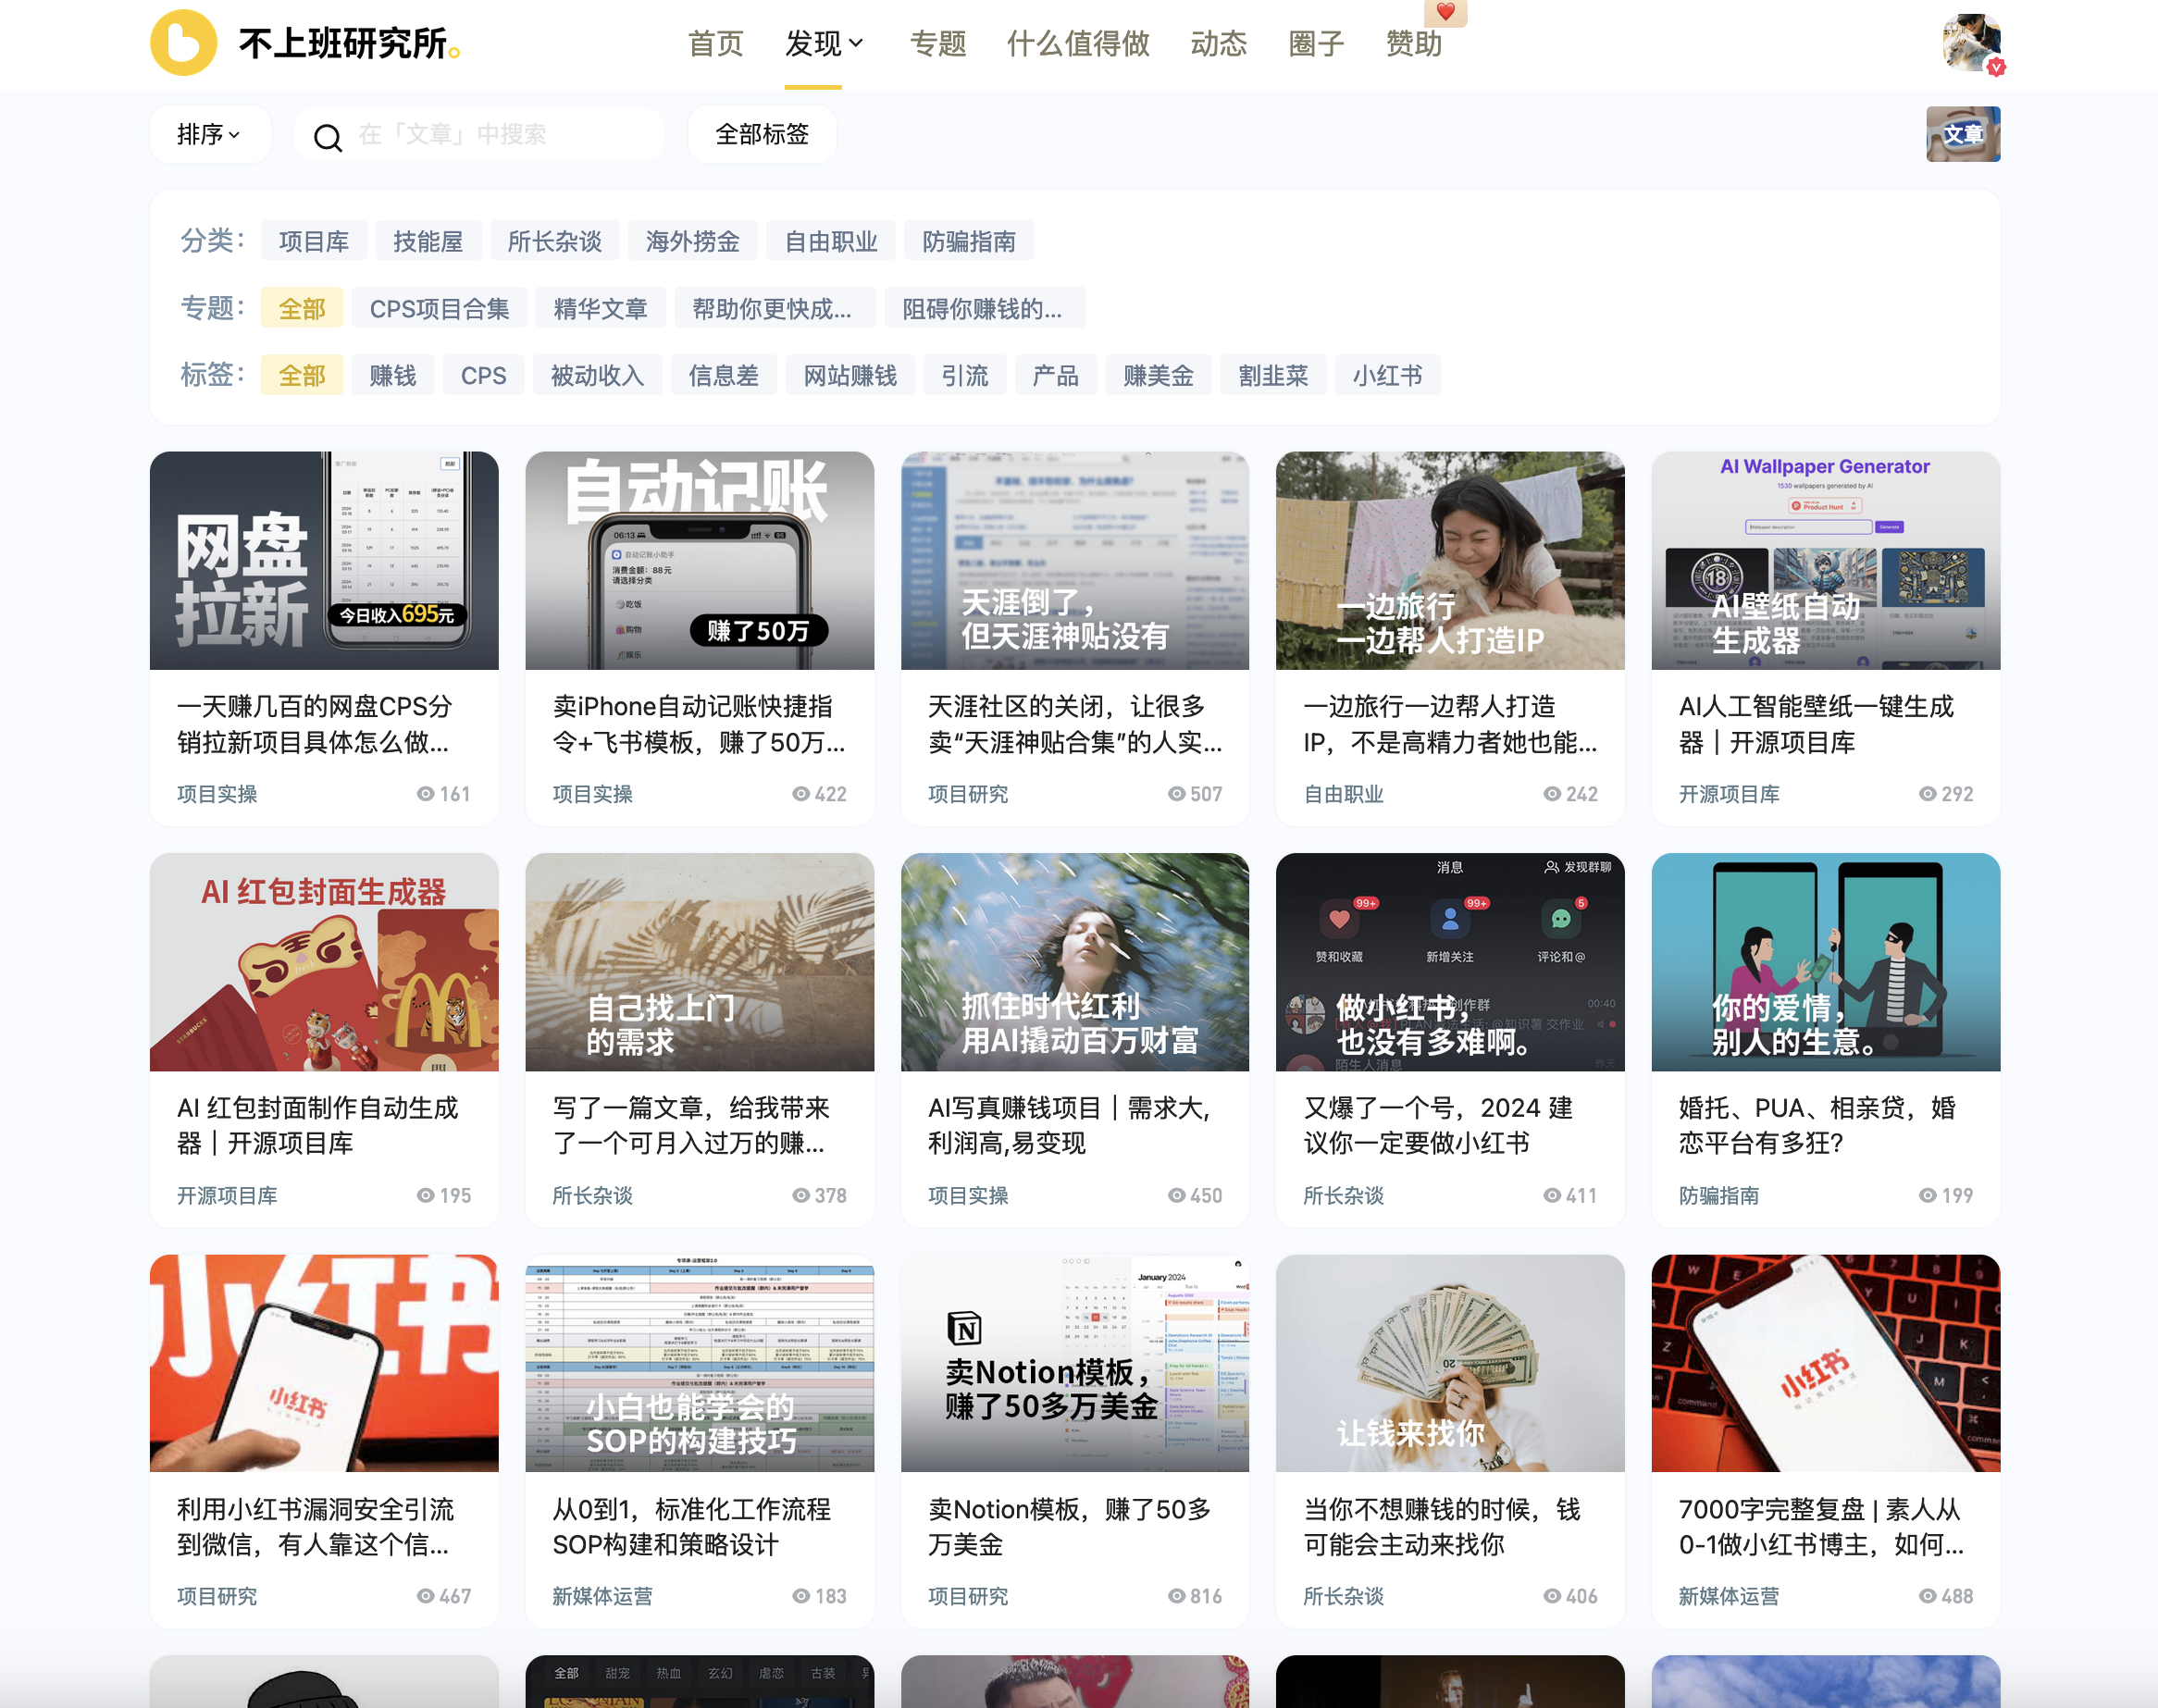Click 防骗指南 label under 婚托 article

pyautogui.click(x=1719, y=1195)
